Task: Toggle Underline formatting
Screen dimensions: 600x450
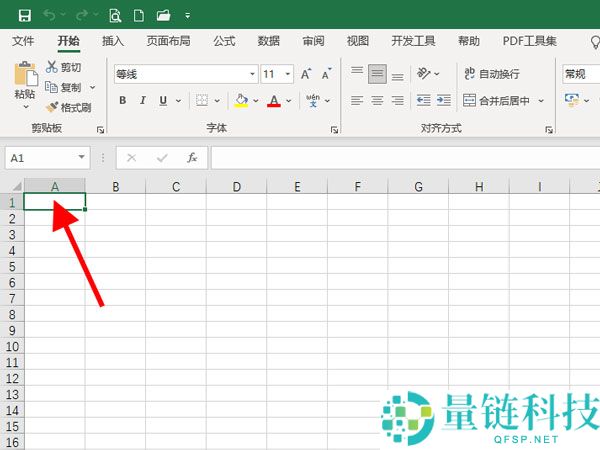Action: tap(163, 100)
